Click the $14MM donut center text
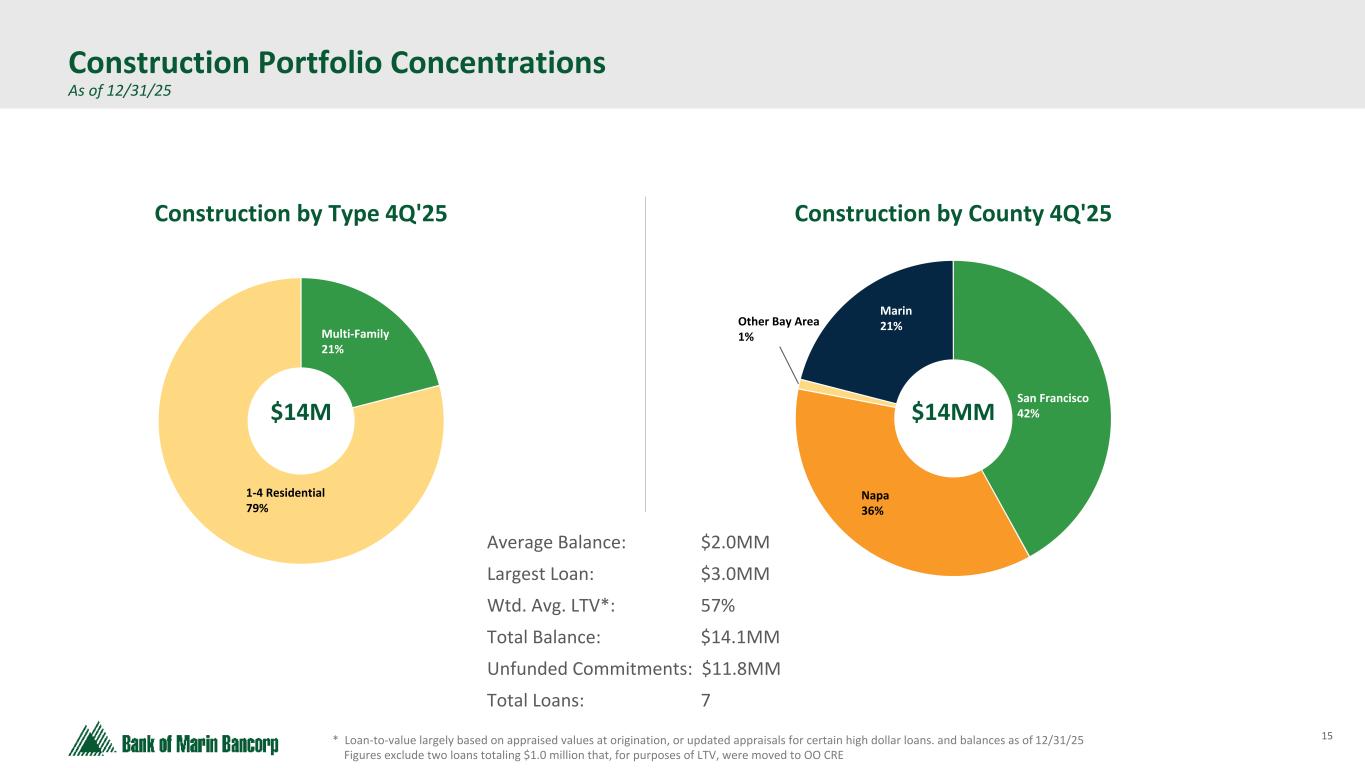The width and height of the screenshot is (1365, 768). point(953,412)
